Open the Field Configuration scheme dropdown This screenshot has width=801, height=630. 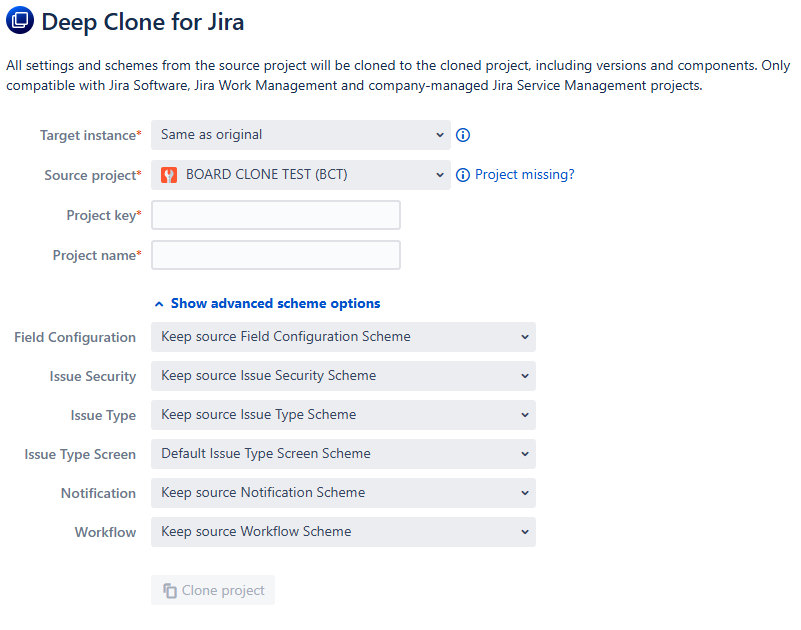(343, 337)
